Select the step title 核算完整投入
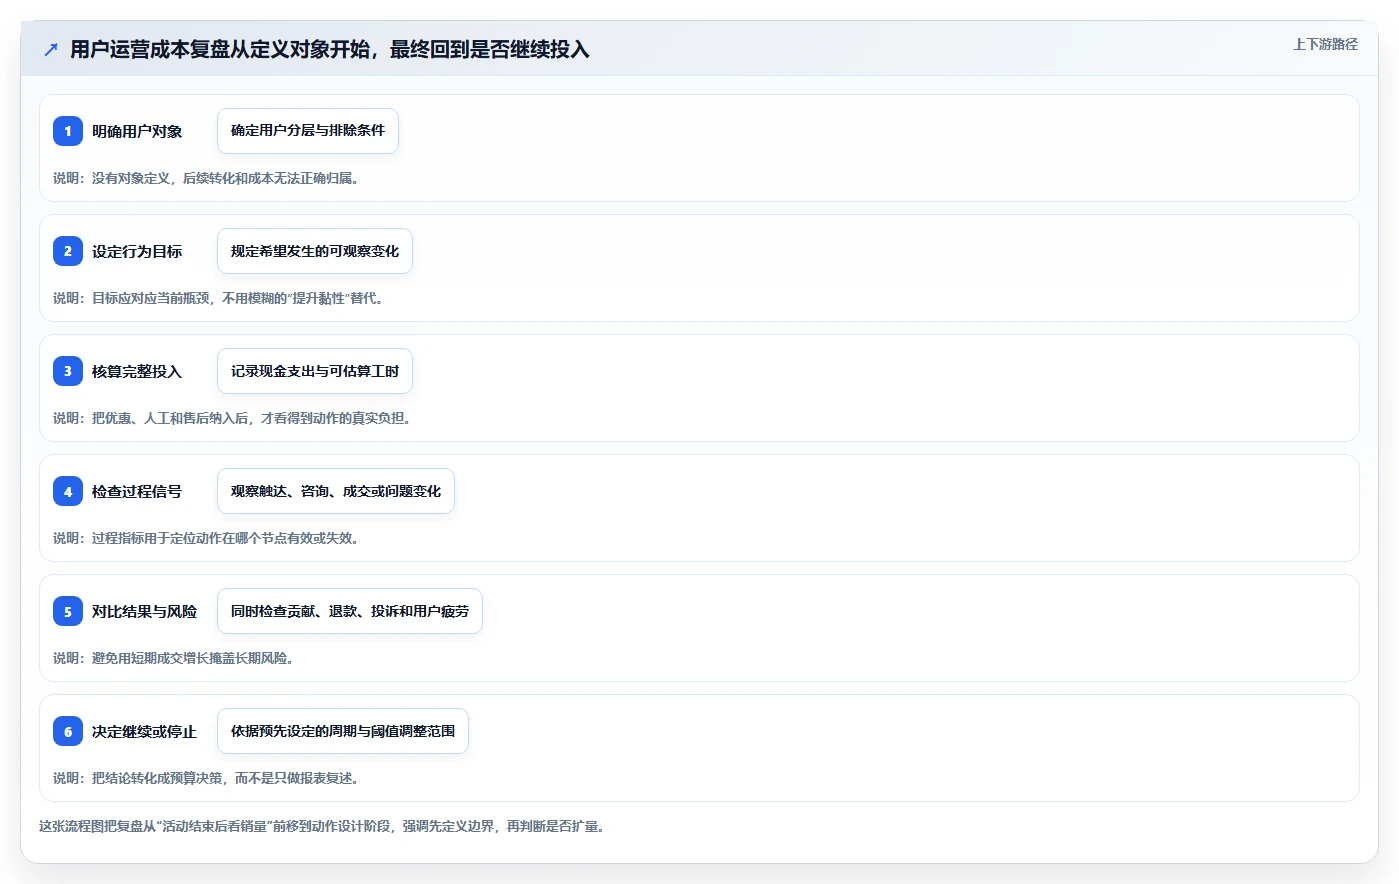 (x=137, y=371)
